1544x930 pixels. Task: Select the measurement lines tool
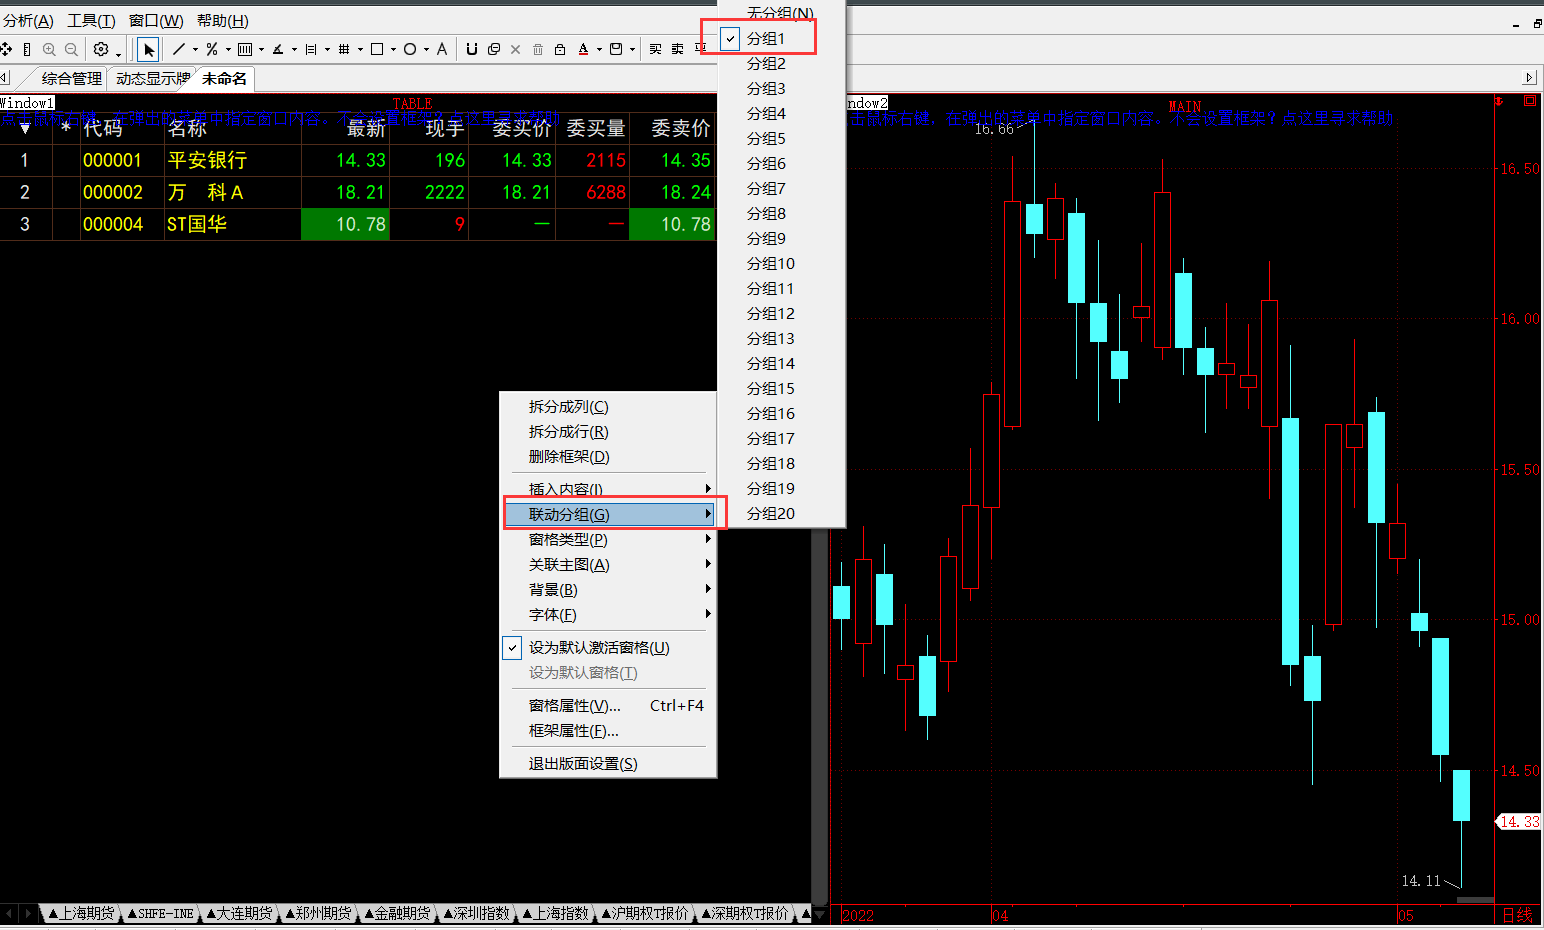click(311, 49)
